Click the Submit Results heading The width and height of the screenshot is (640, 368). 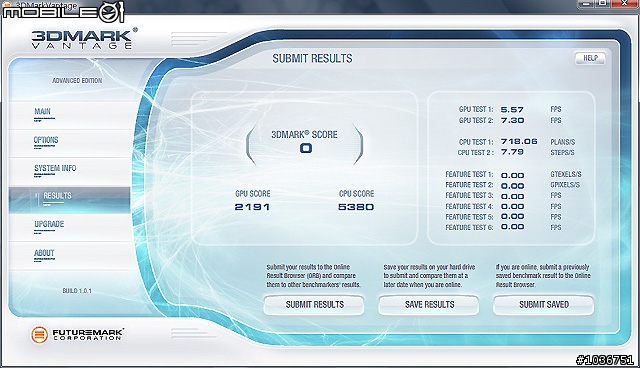click(312, 59)
